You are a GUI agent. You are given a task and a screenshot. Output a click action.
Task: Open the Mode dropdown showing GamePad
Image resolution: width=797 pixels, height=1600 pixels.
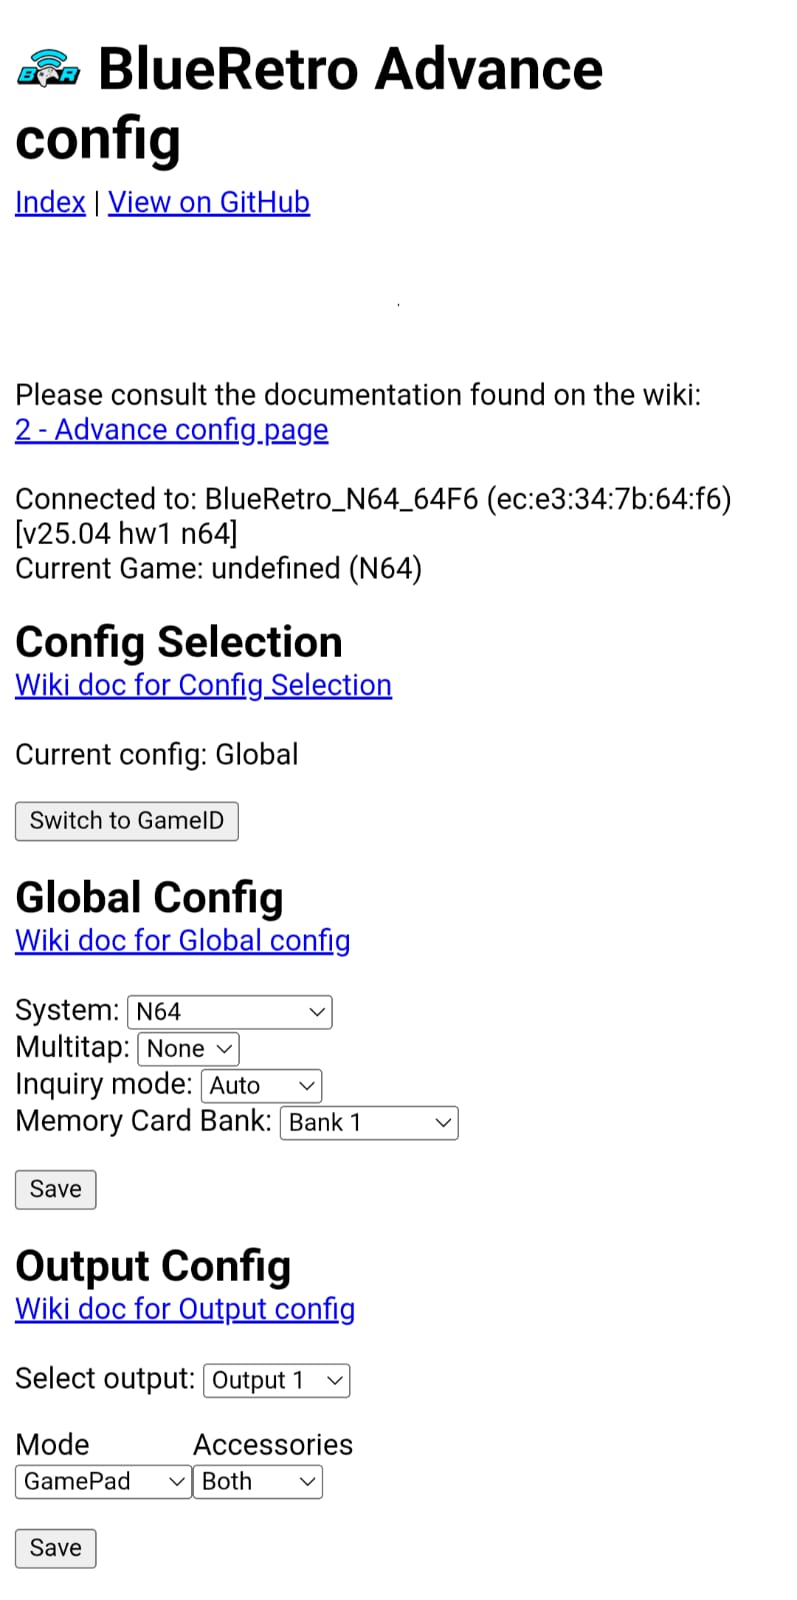tap(103, 1482)
